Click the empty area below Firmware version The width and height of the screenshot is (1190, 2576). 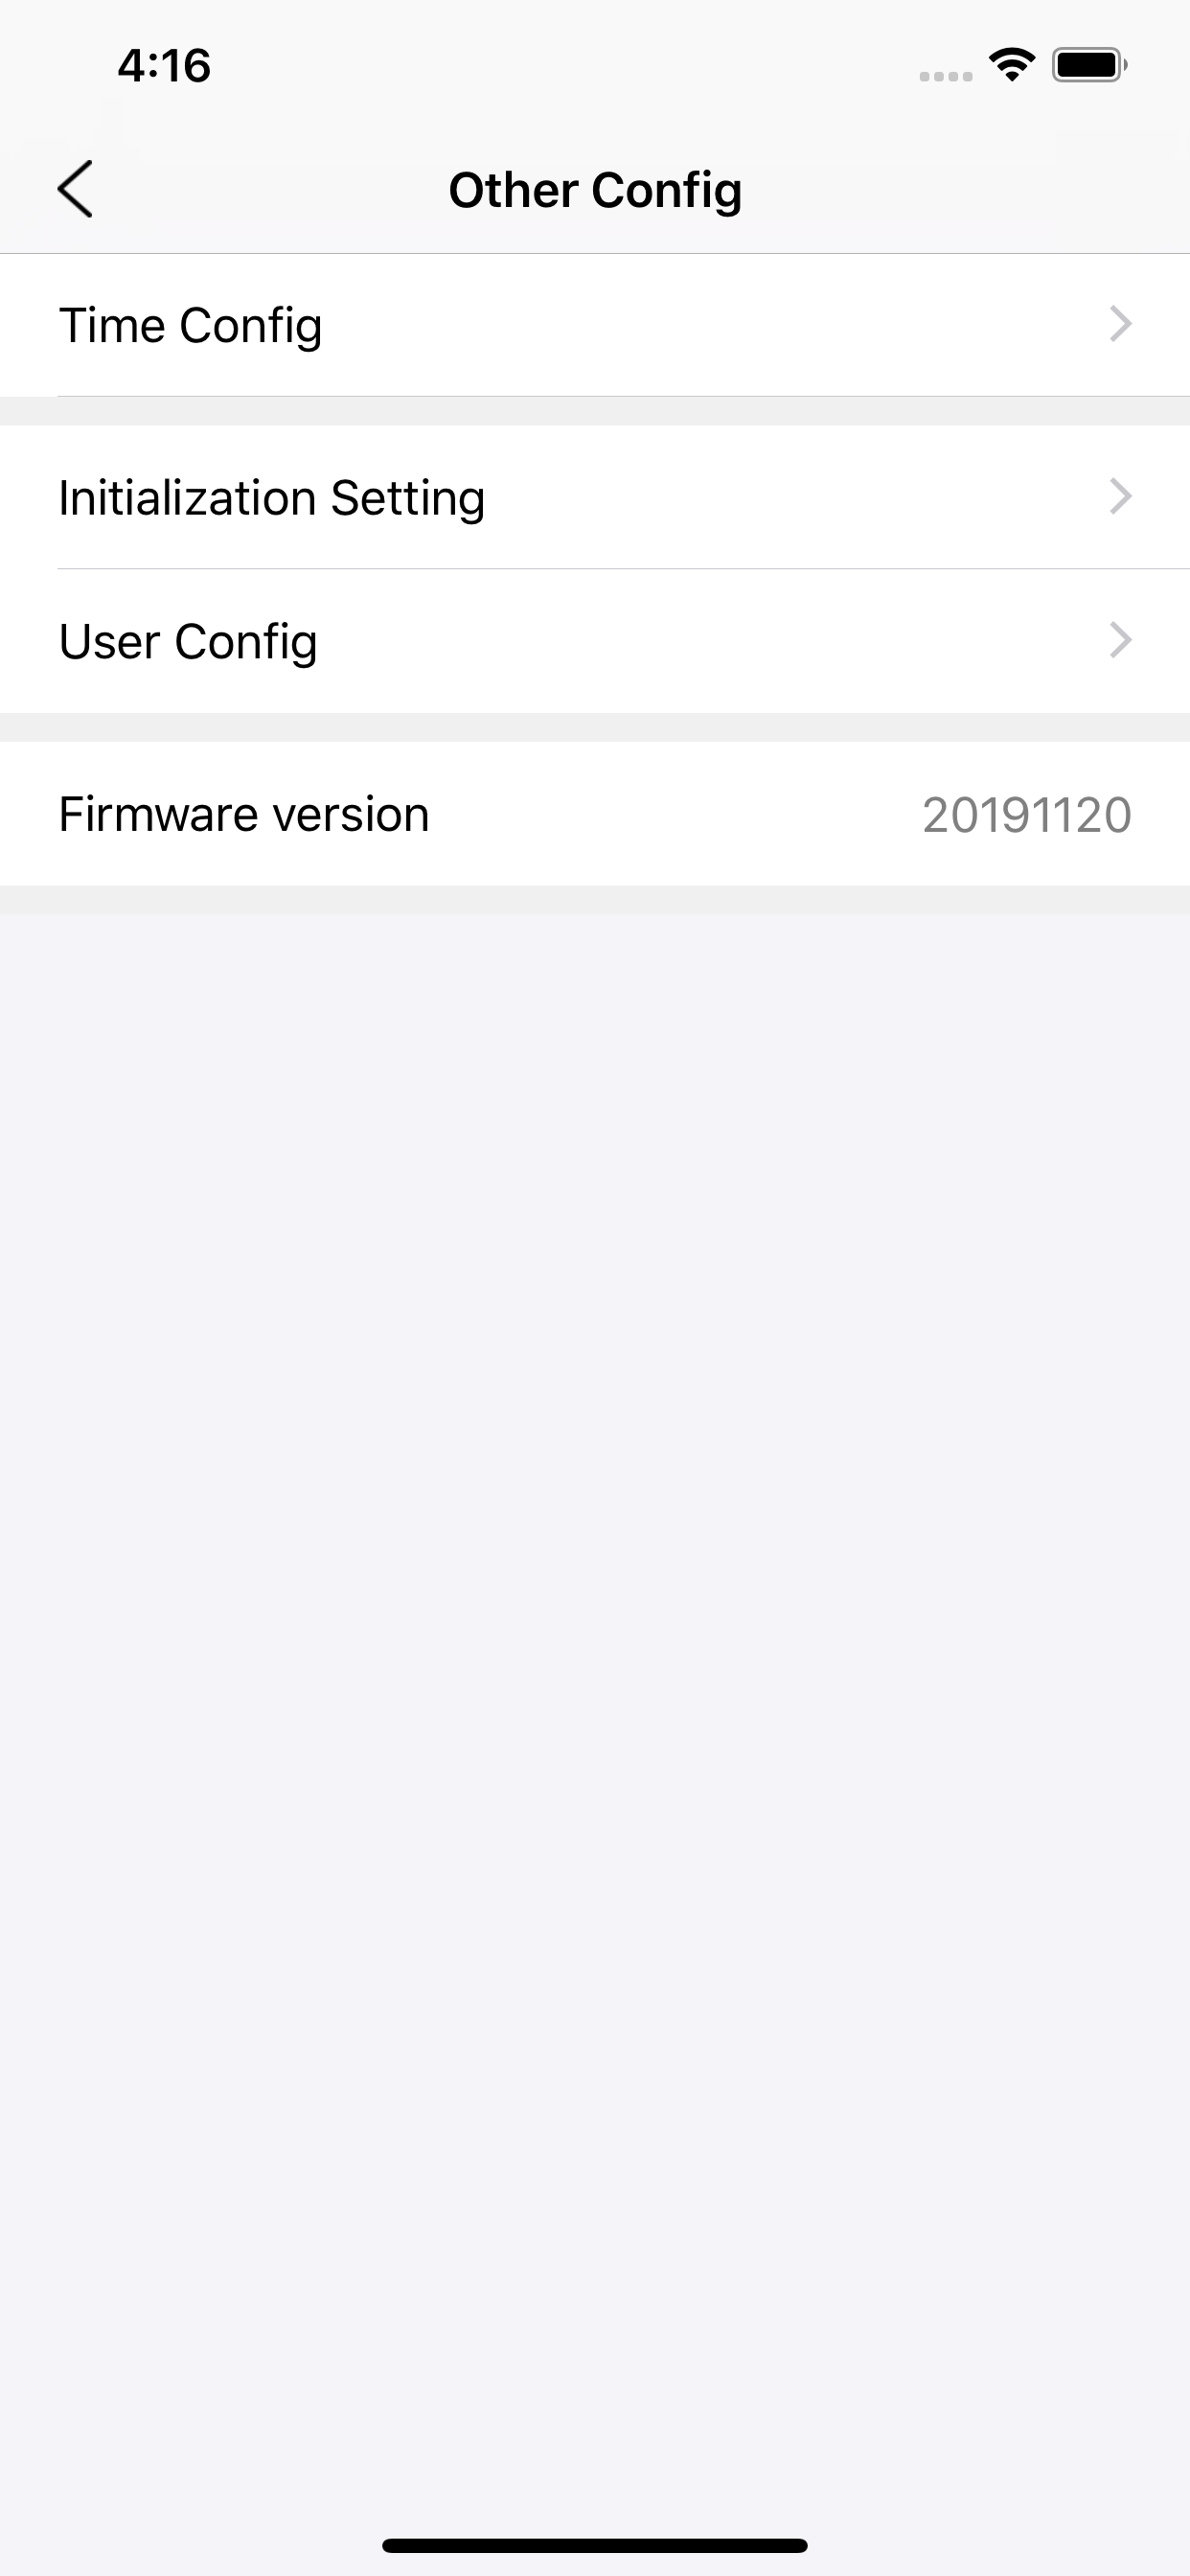tap(595, 1700)
